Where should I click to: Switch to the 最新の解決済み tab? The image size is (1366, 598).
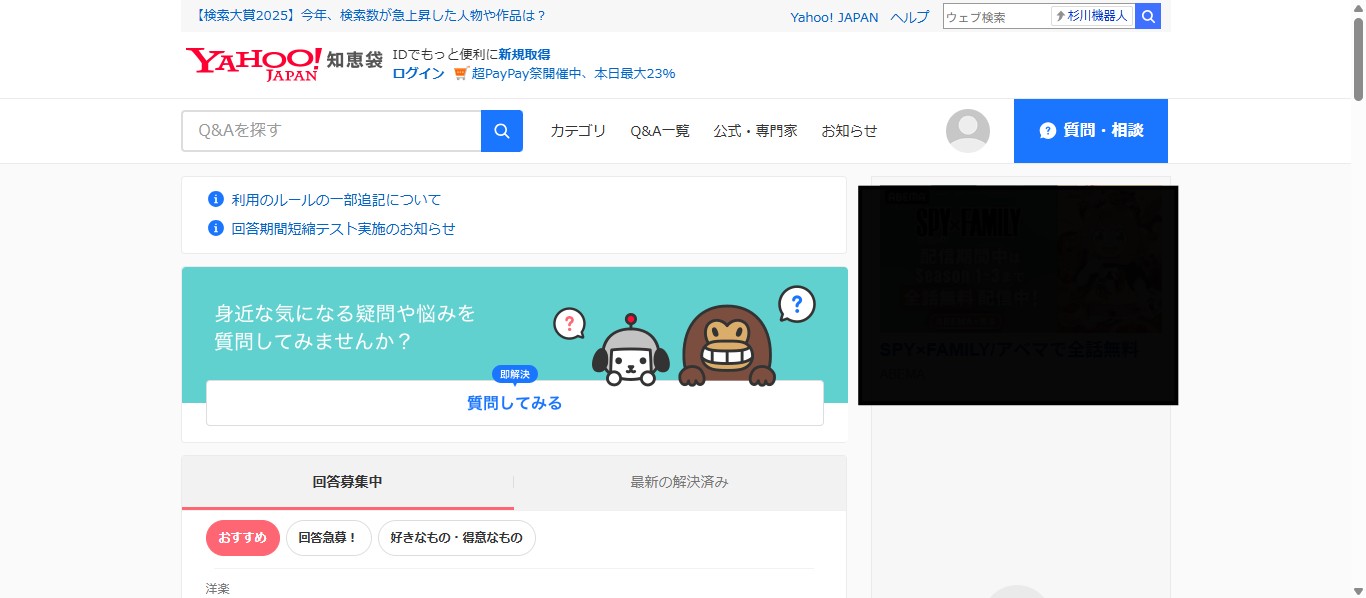[x=680, y=481]
